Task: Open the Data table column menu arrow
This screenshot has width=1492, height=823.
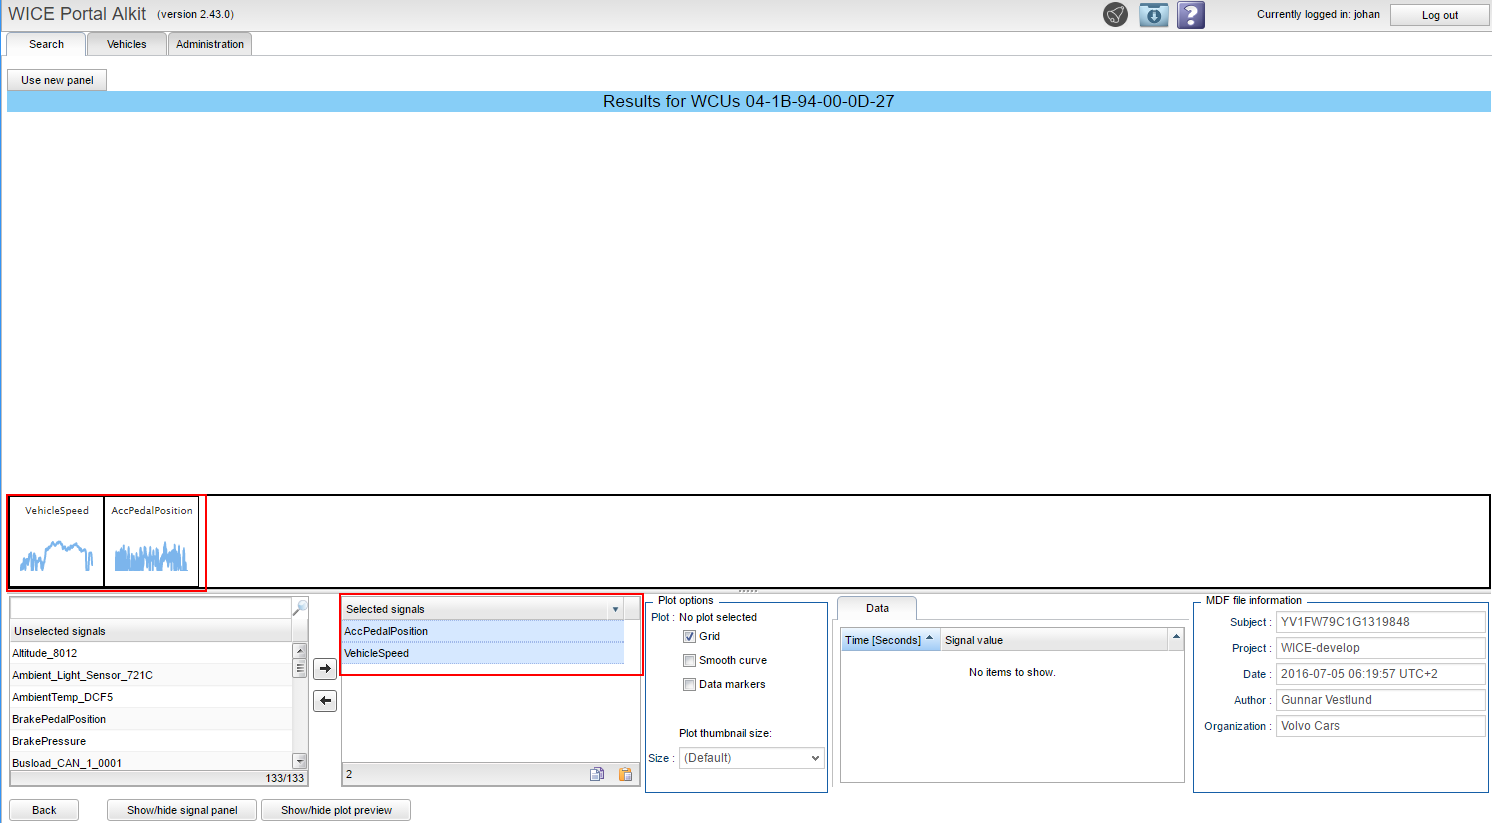Action: [1176, 638]
